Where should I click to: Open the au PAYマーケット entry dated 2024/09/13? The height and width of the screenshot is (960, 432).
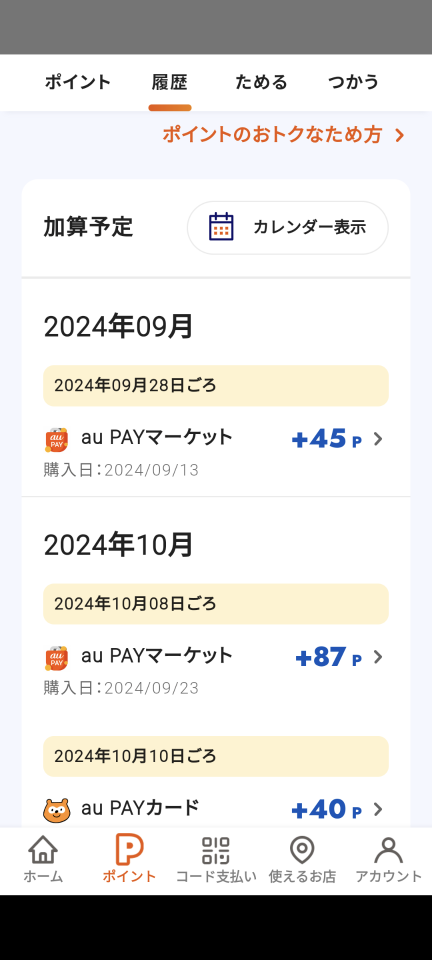216,452
